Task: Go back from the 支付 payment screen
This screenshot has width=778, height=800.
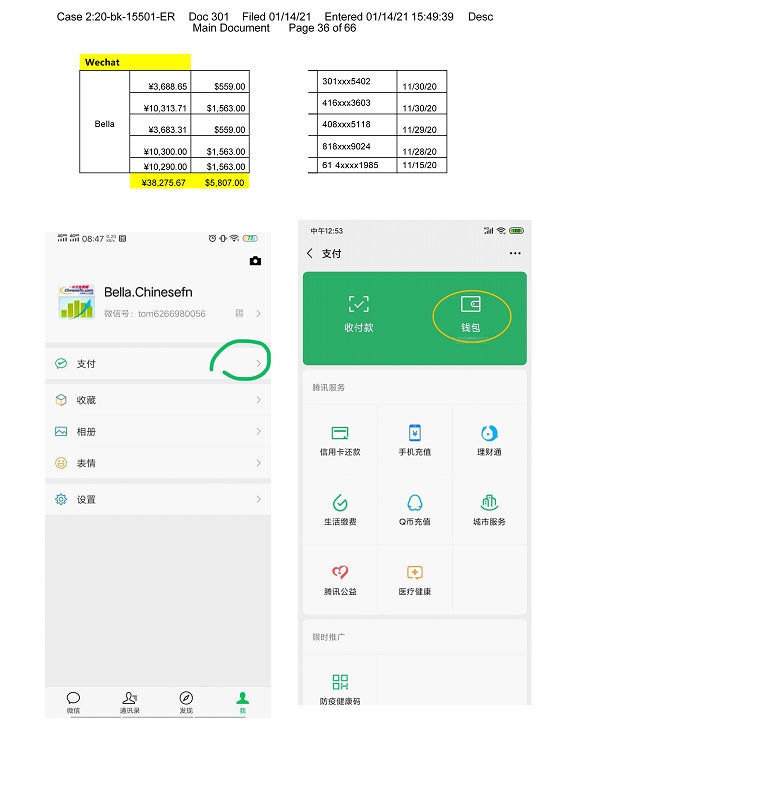Action: tap(310, 253)
